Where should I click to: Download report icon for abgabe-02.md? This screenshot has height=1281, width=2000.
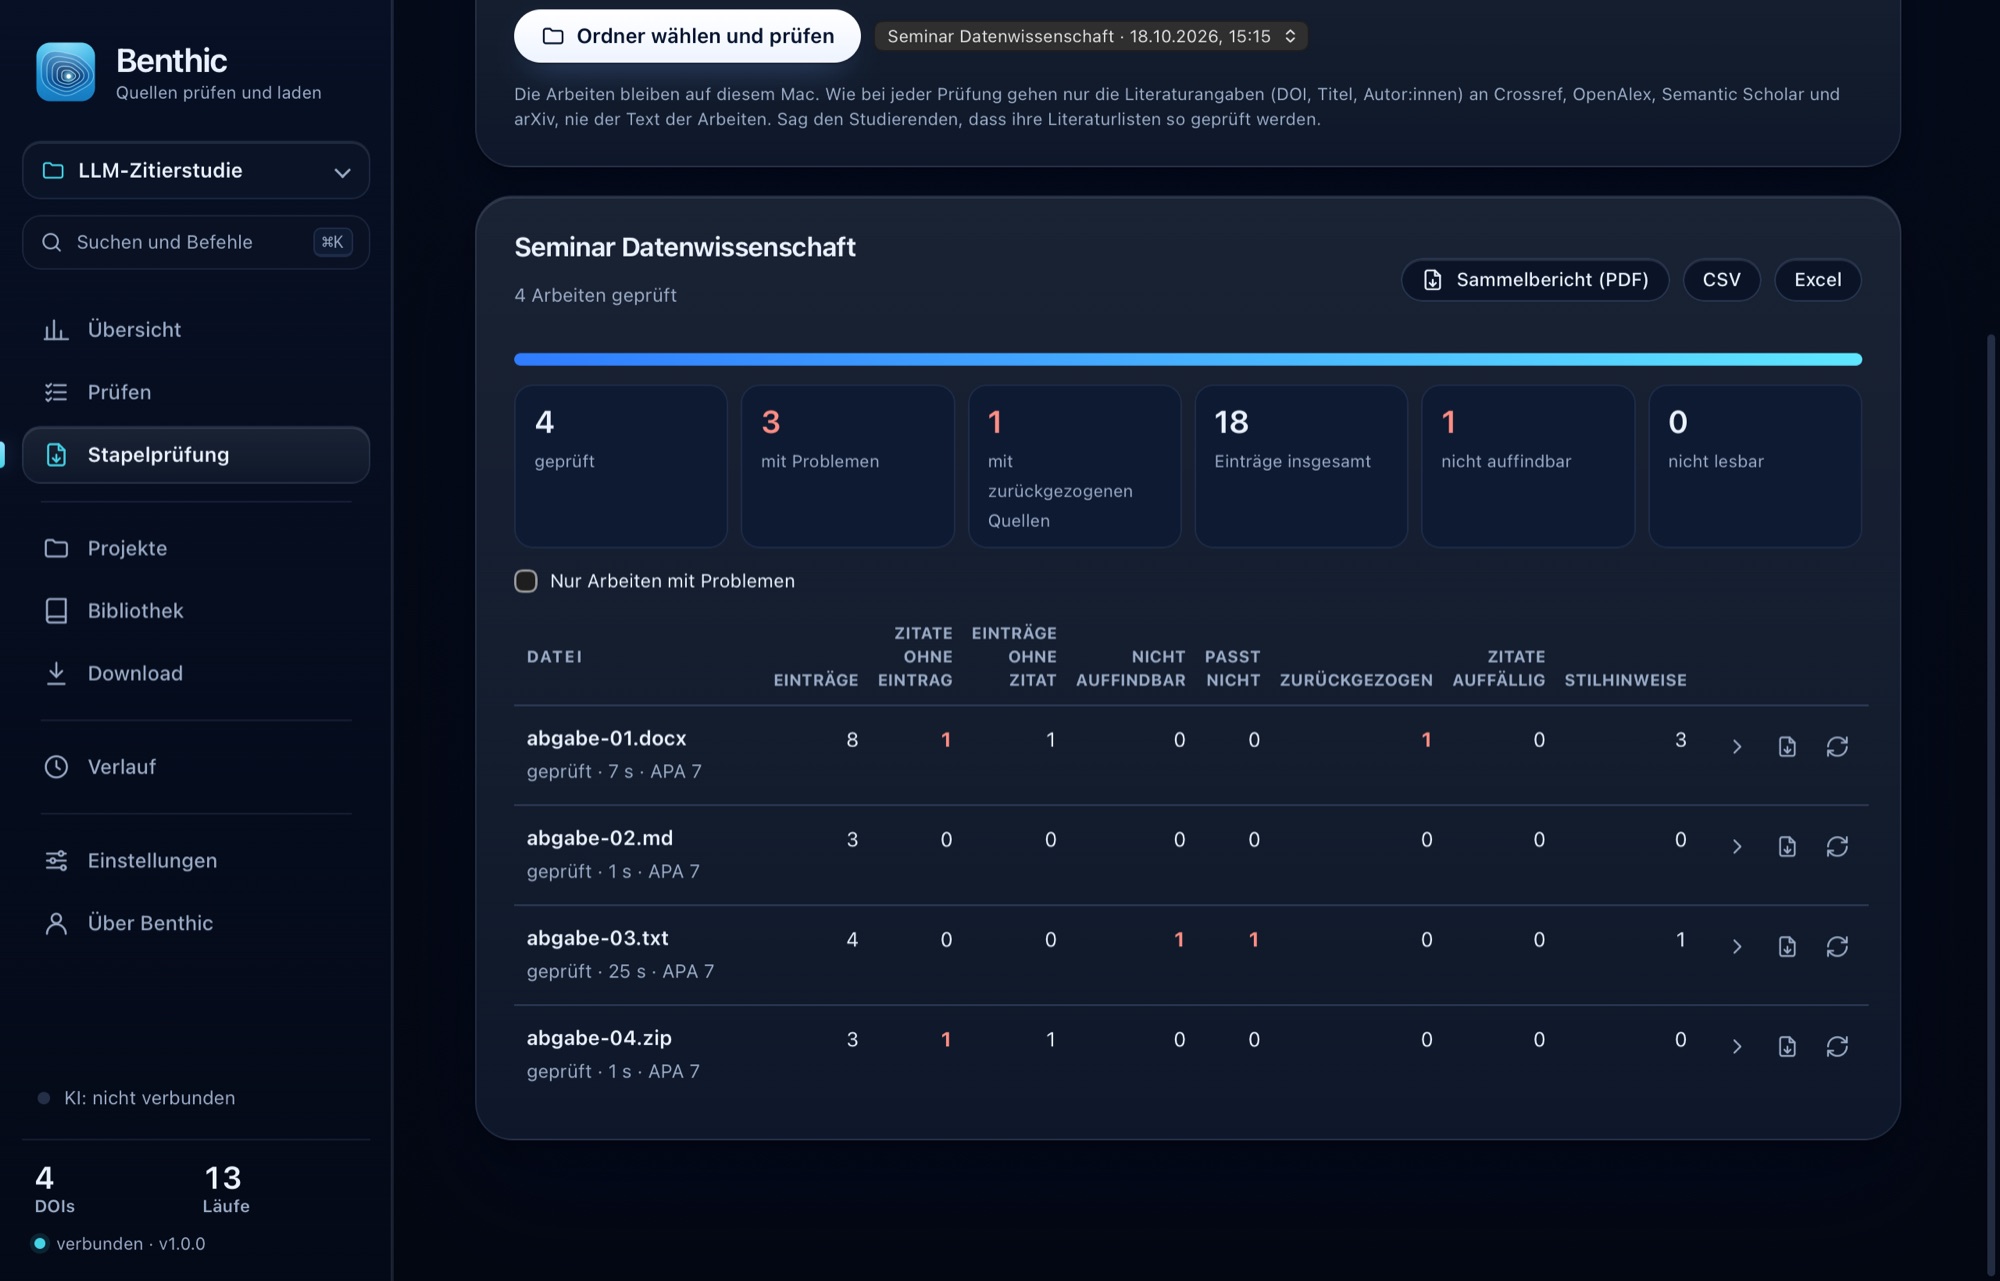tap(1787, 846)
